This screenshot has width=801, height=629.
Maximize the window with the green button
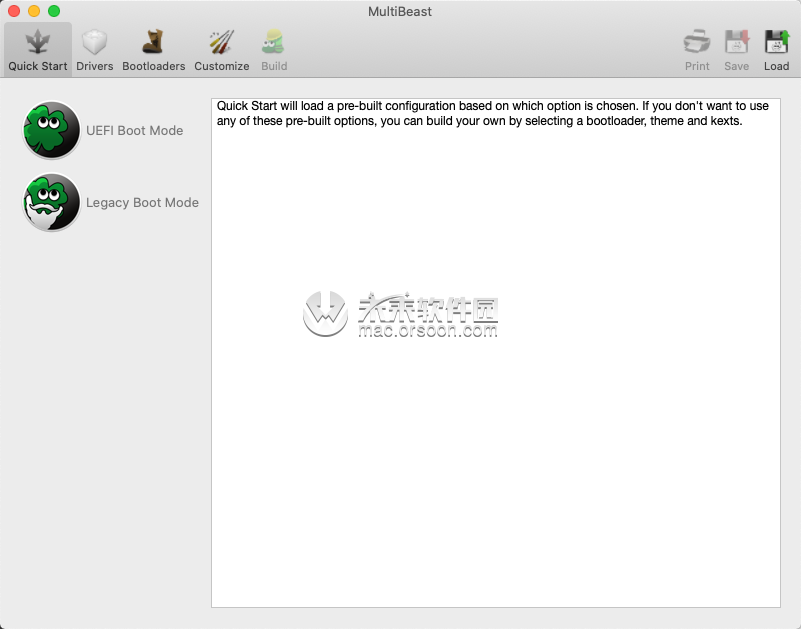54,11
